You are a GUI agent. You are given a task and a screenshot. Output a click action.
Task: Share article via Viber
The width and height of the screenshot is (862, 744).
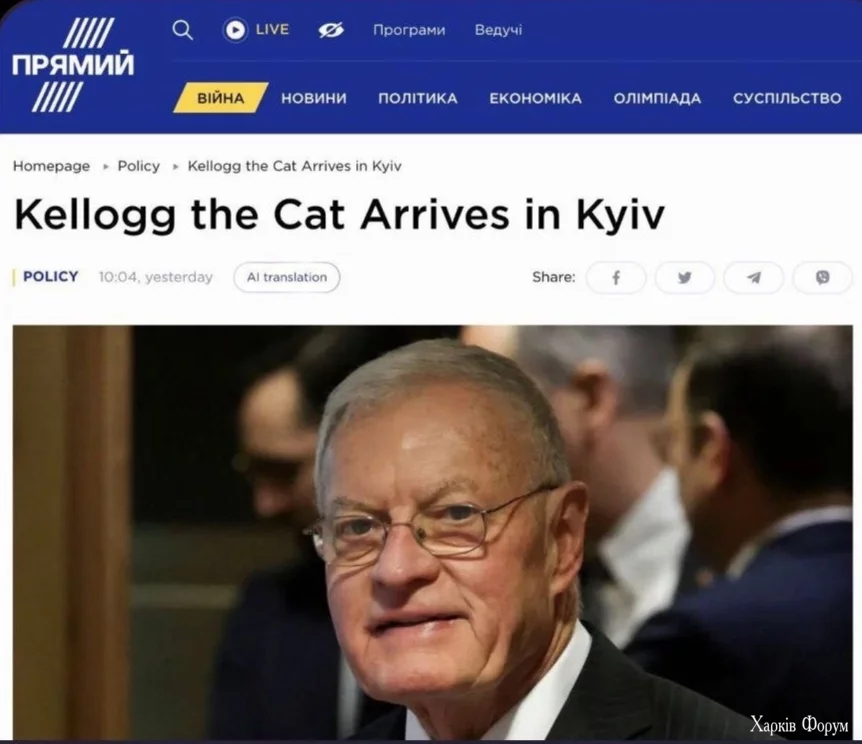click(822, 277)
